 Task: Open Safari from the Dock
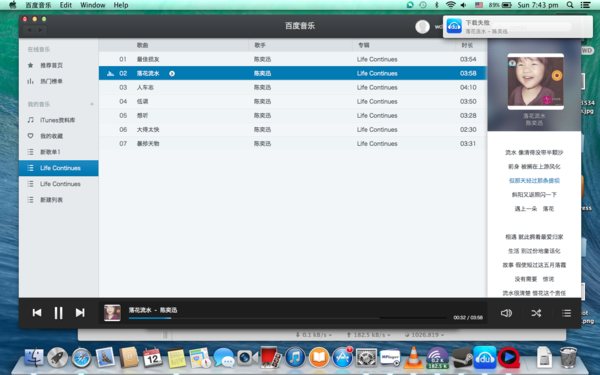point(81,358)
